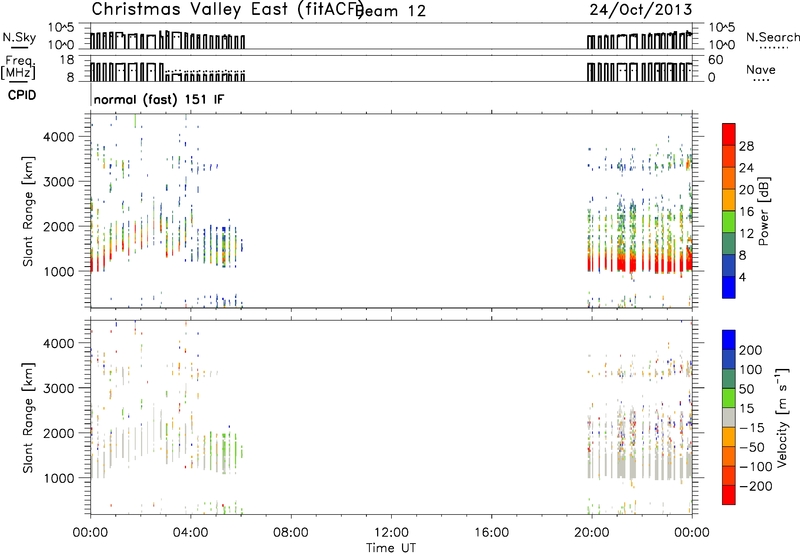Click the '60' Nave axis value
The width and height of the screenshot is (800, 554).
point(715,60)
